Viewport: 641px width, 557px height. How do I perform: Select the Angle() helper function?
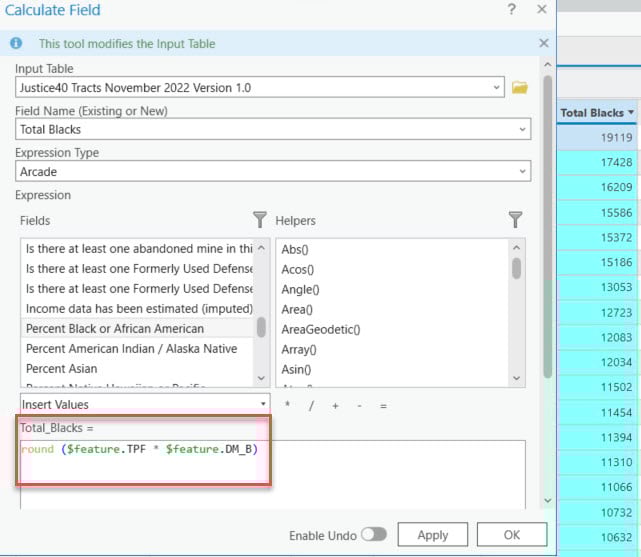(392, 289)
